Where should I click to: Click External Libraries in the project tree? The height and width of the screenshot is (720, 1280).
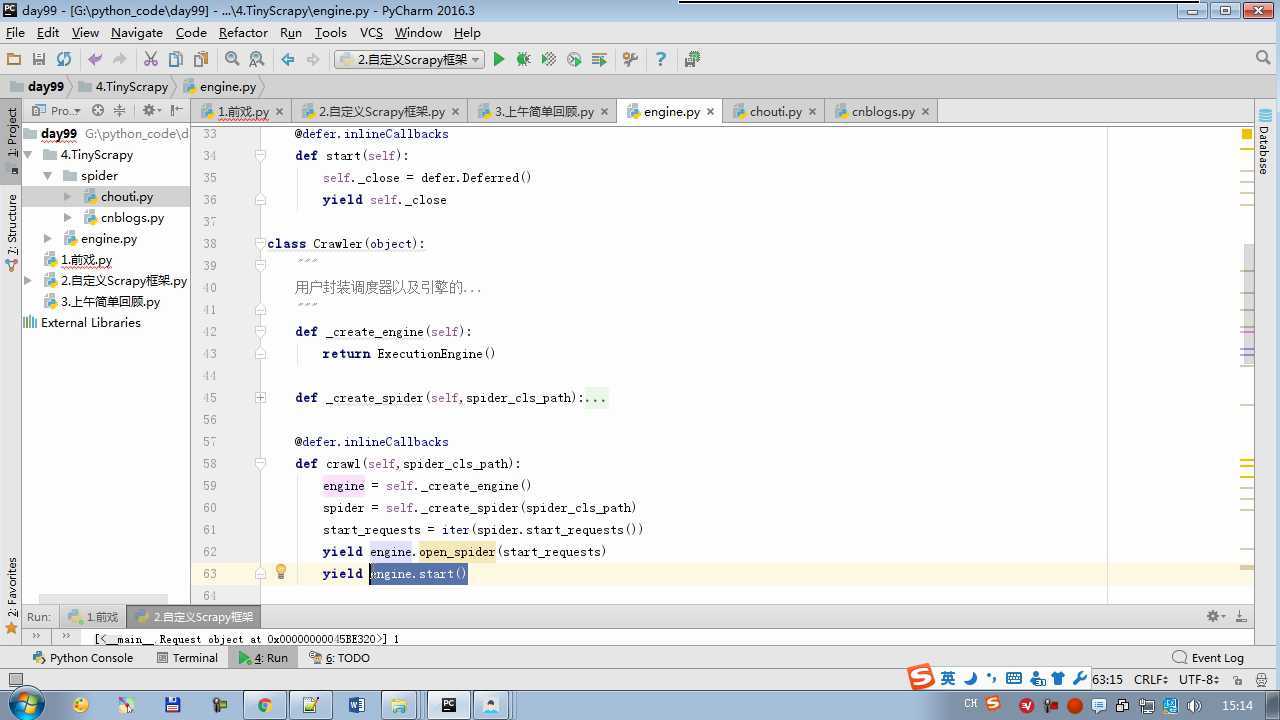(82, 323)
